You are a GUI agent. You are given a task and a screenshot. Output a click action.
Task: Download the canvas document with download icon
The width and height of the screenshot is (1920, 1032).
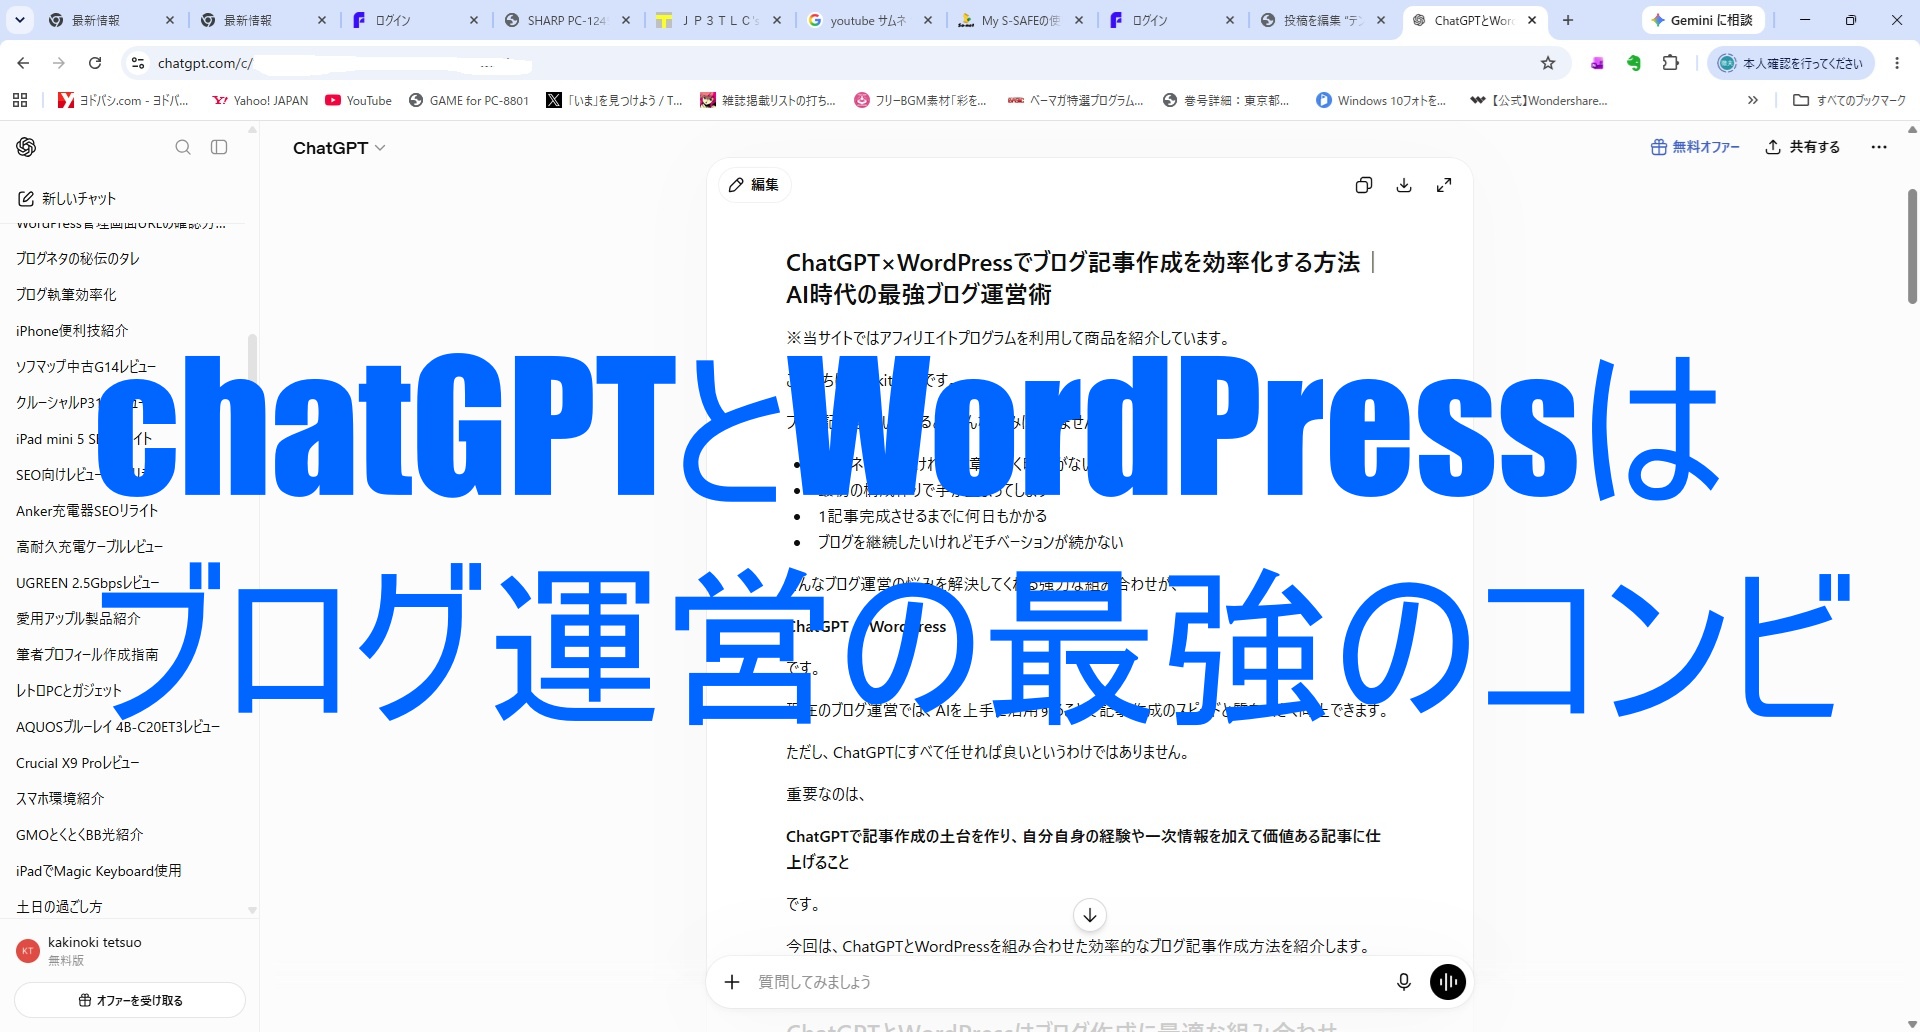pos(1404,185)
